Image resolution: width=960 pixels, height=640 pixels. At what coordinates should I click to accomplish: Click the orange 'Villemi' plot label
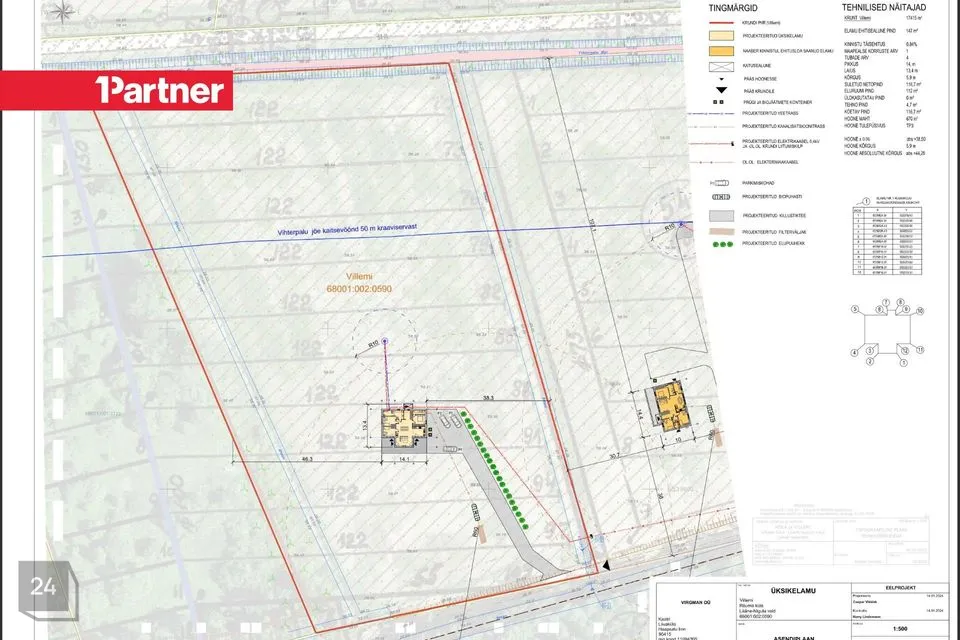tap(359, 276)
